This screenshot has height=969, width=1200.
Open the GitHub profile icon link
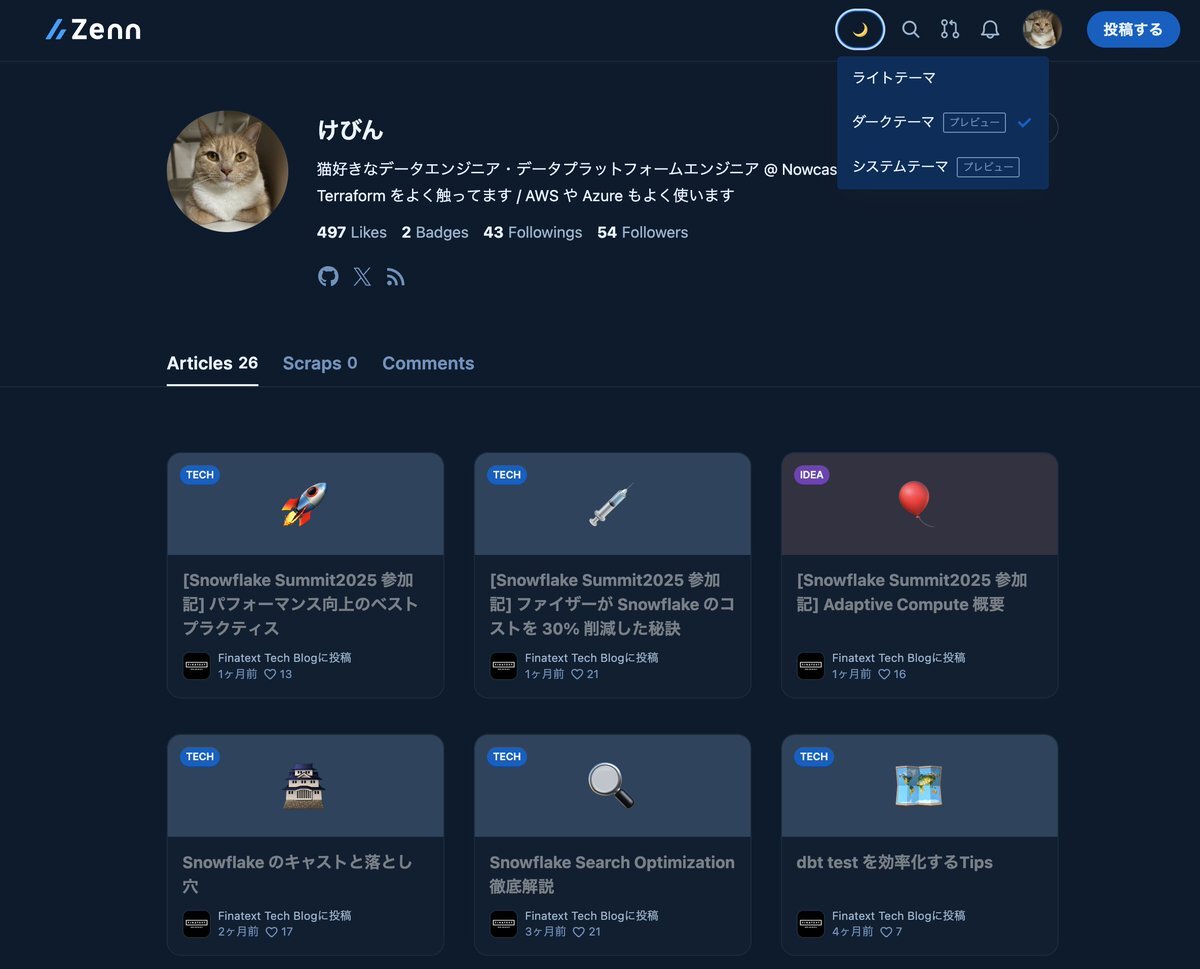tap(328, 277)
